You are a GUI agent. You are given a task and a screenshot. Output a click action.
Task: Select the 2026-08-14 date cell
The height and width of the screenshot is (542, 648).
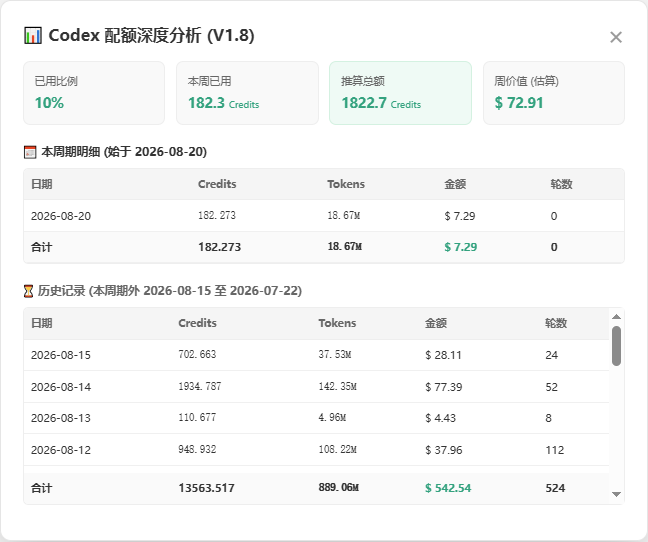tap(61, 387)
